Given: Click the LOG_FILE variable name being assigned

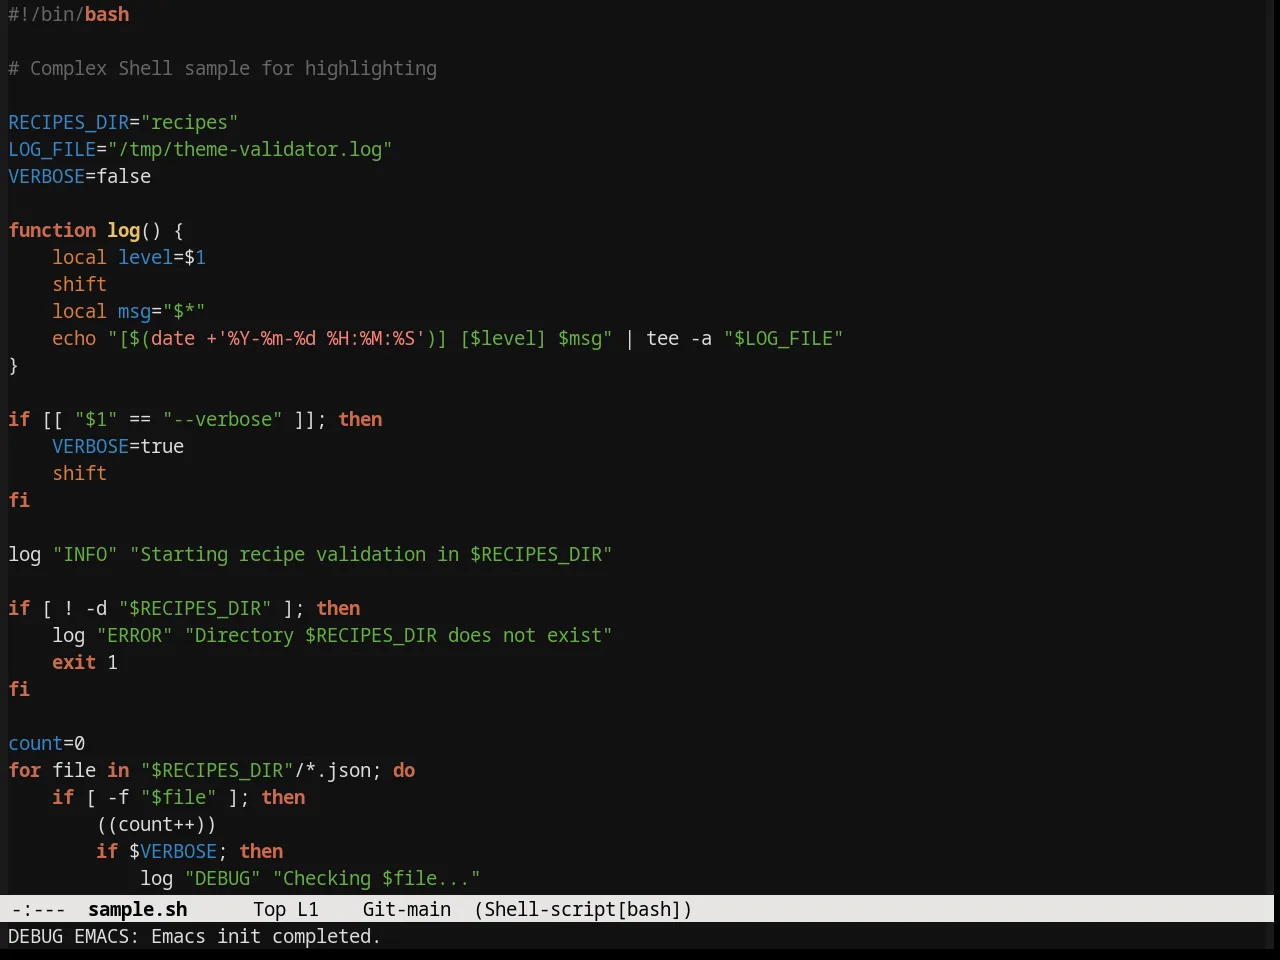Looking at the screenshot, I should tap(52, 149).
